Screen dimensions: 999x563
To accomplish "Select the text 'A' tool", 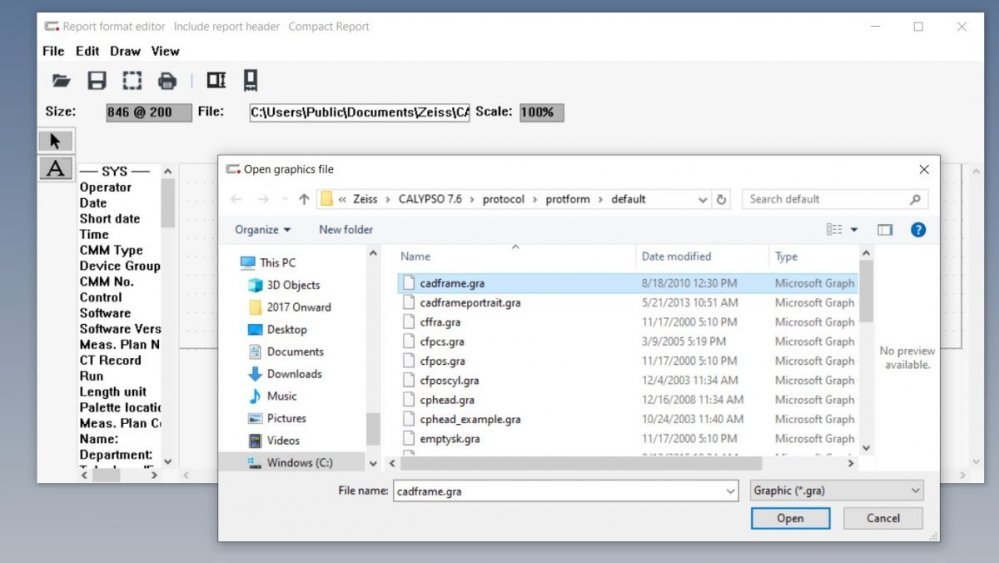I will click(x=55, y=168).
